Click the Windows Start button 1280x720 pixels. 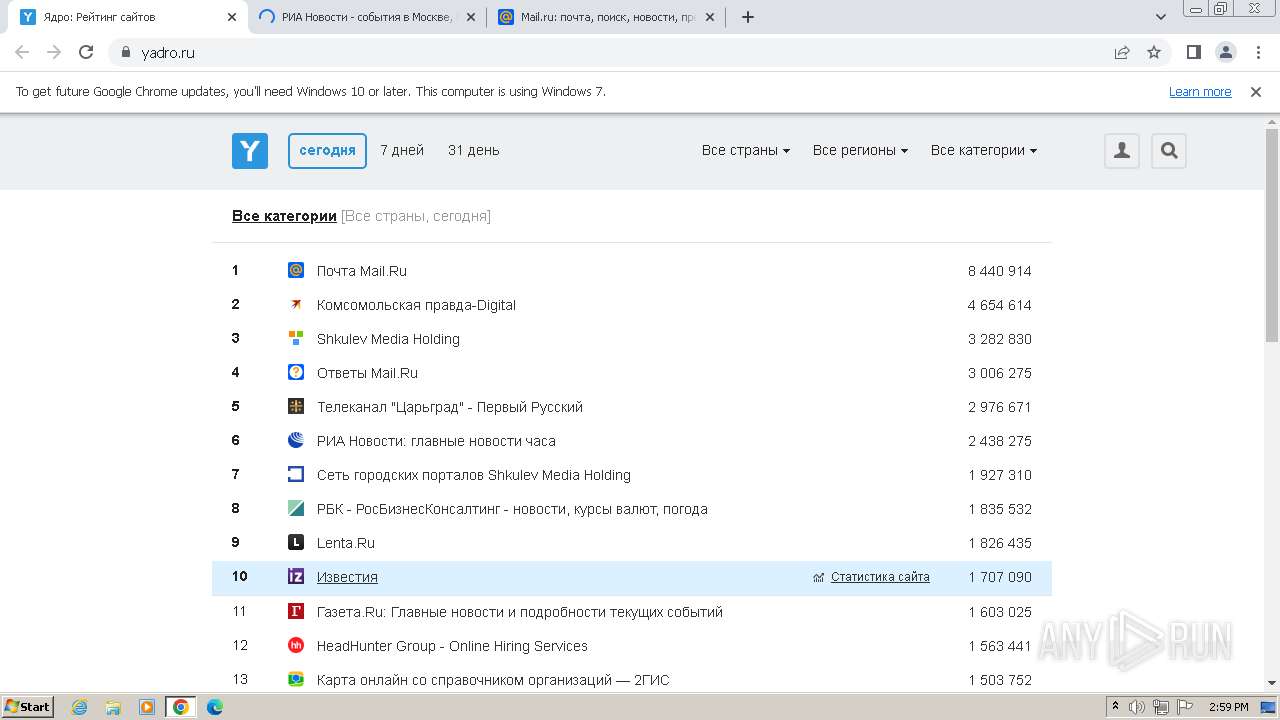[28, 707]
